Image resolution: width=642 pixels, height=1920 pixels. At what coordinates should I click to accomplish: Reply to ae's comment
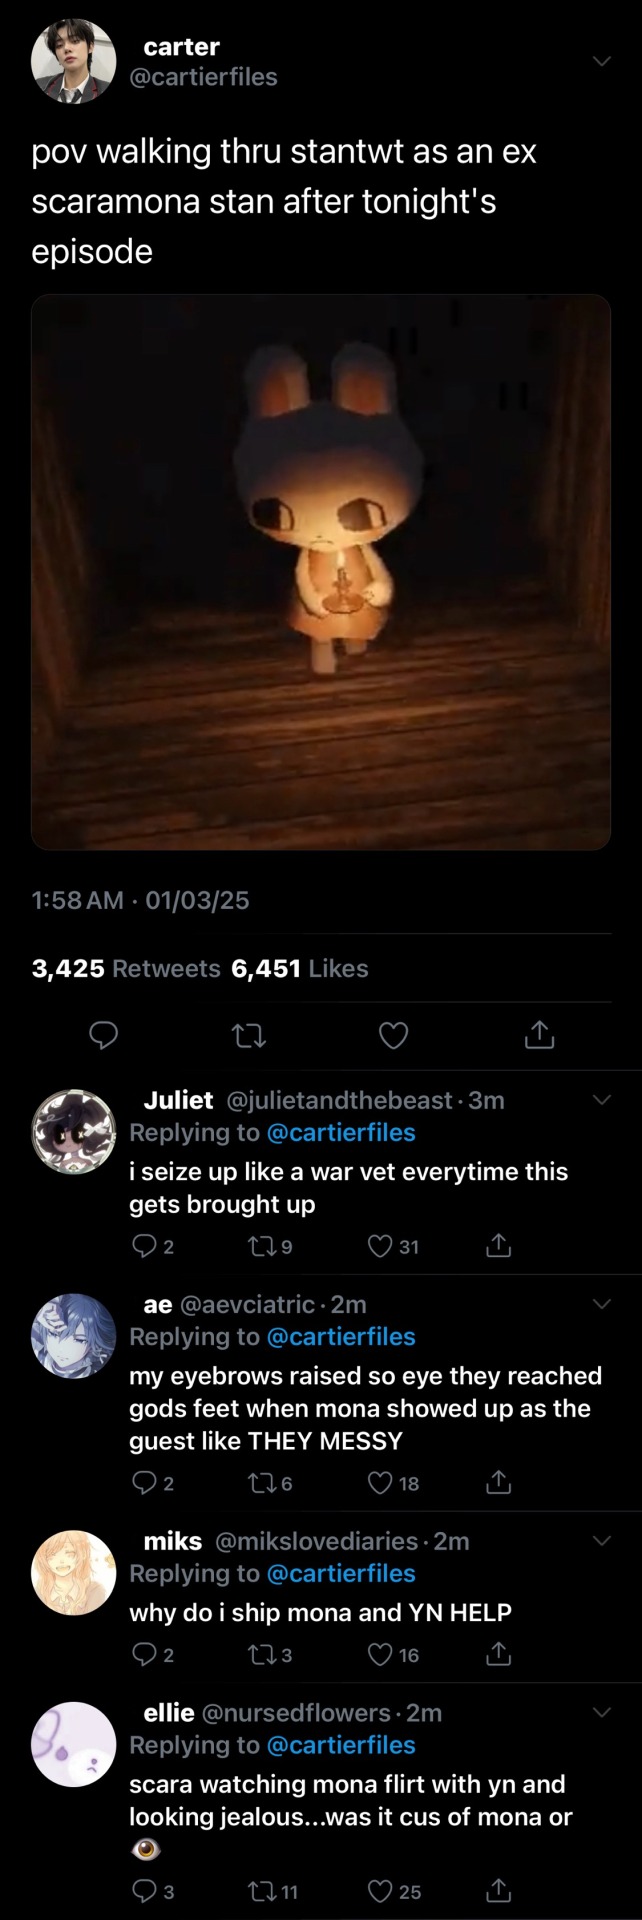click(x=144, y=1483)
